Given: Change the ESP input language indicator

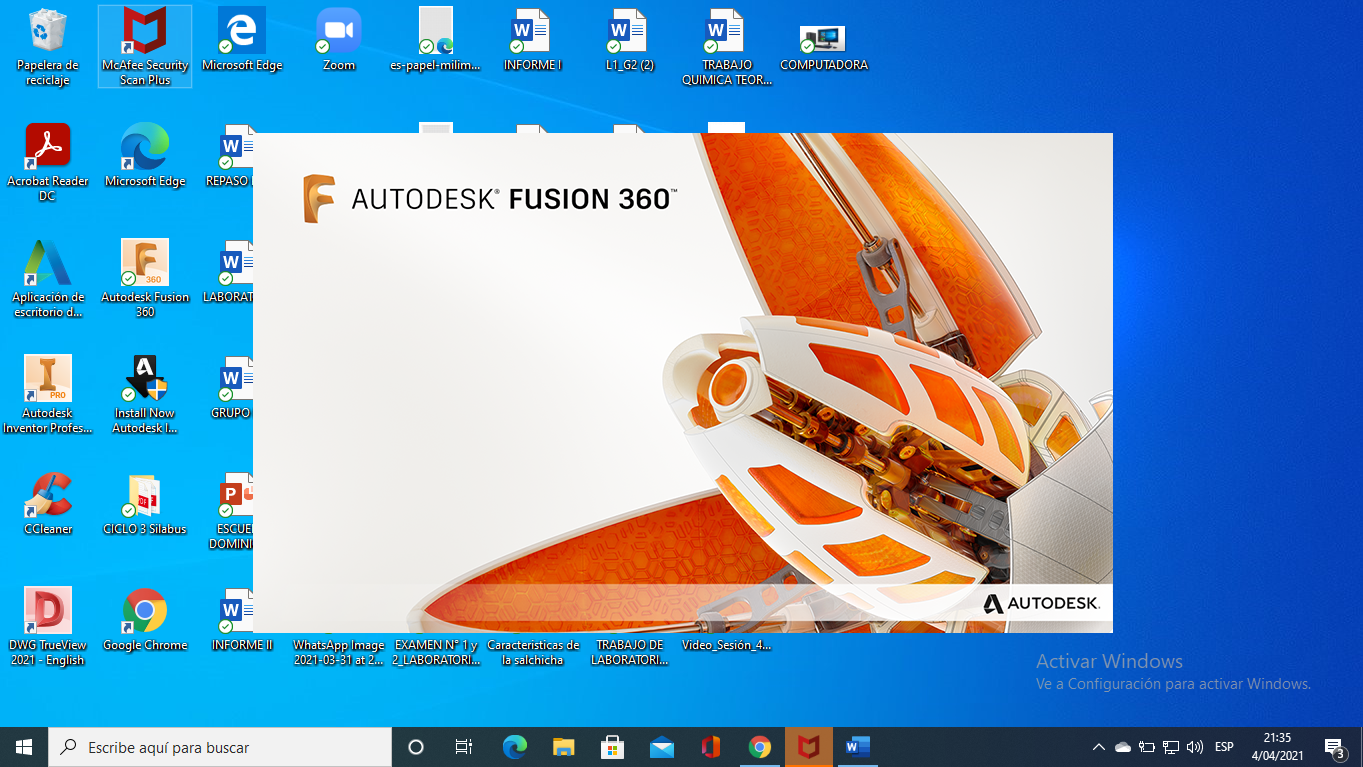Looking at the screenshot, I should point(1224,747).
